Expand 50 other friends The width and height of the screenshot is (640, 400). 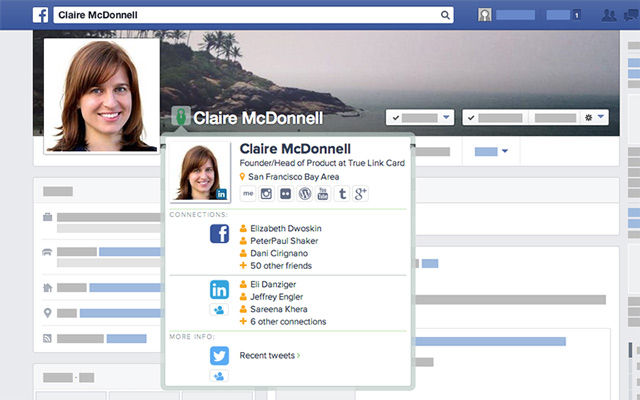281,266
